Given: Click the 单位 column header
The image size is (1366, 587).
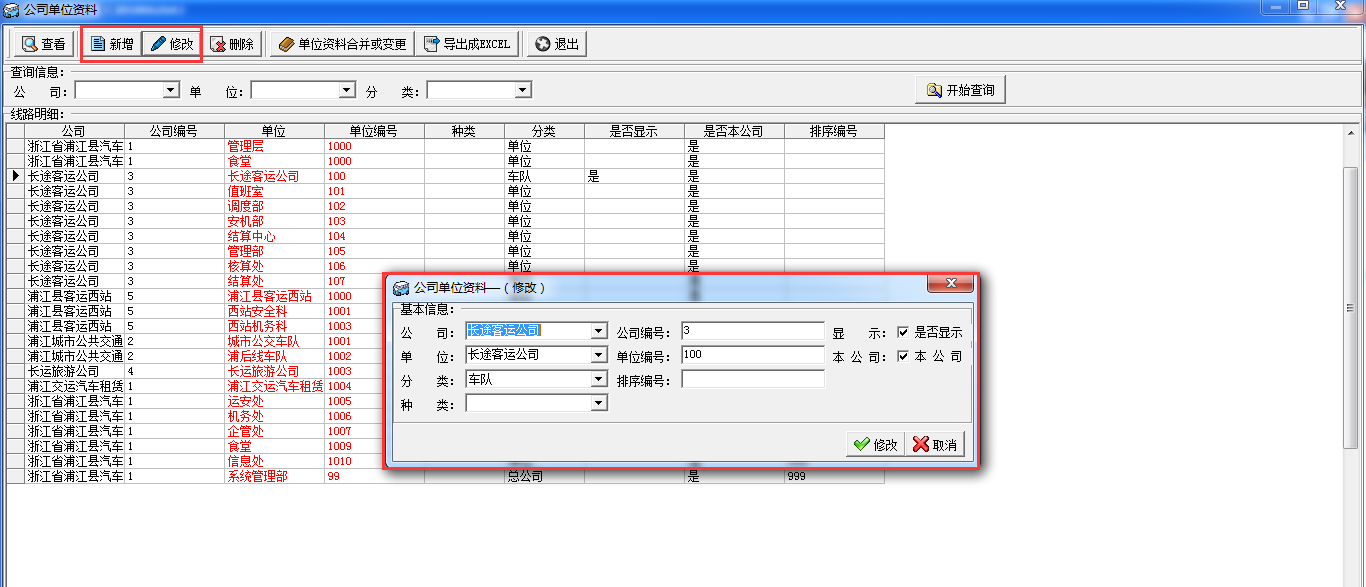Looking at the screenshot, I should [274, 131].
